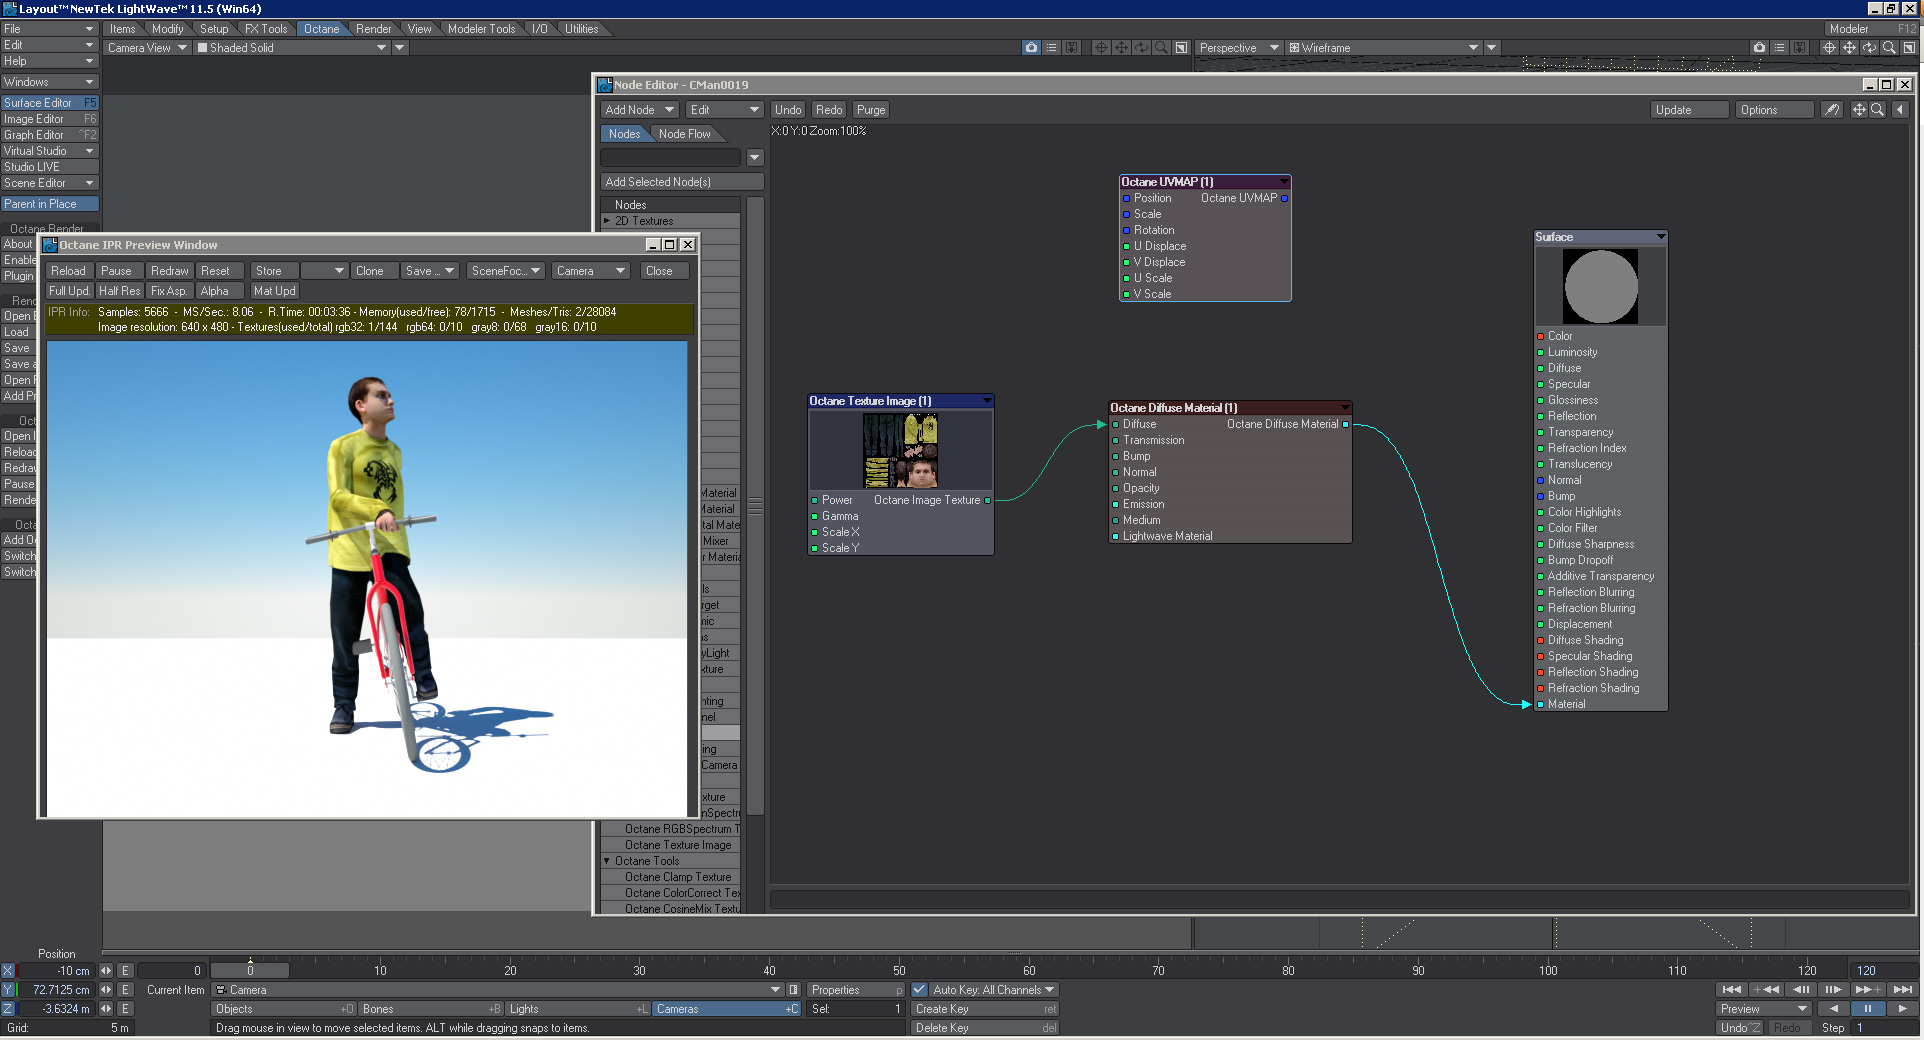Open the Surface Editor
This screenshot has width=1924, height=1040.
[x=49, y=103]
